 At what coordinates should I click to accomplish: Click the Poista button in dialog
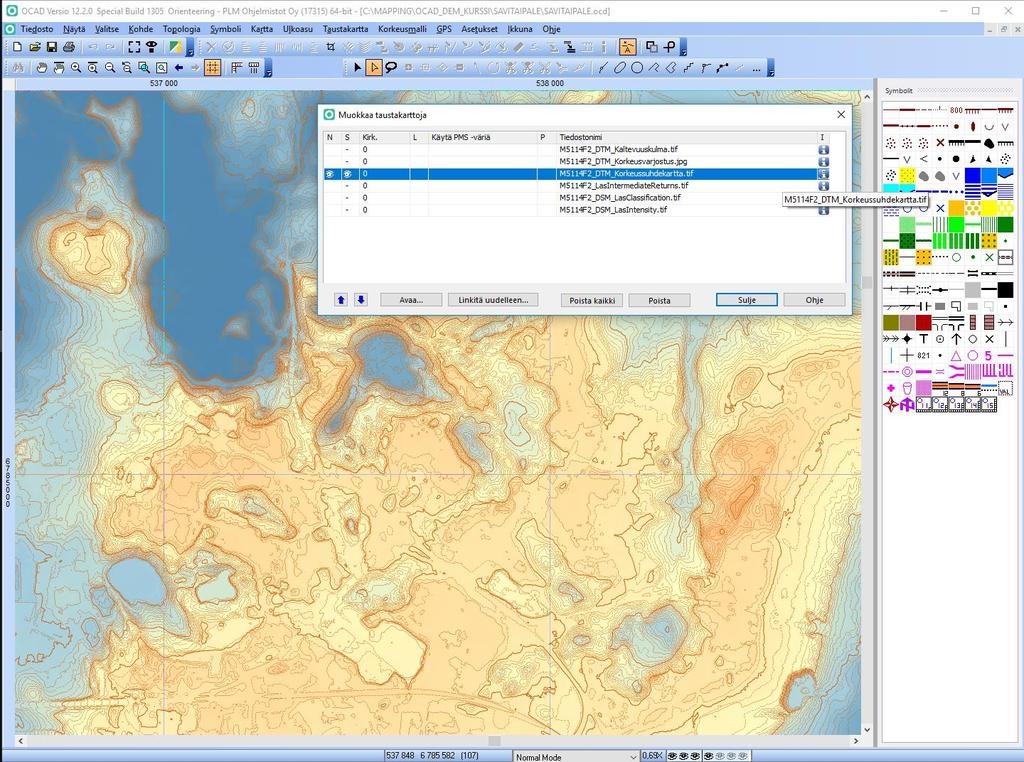pos(660,300)
